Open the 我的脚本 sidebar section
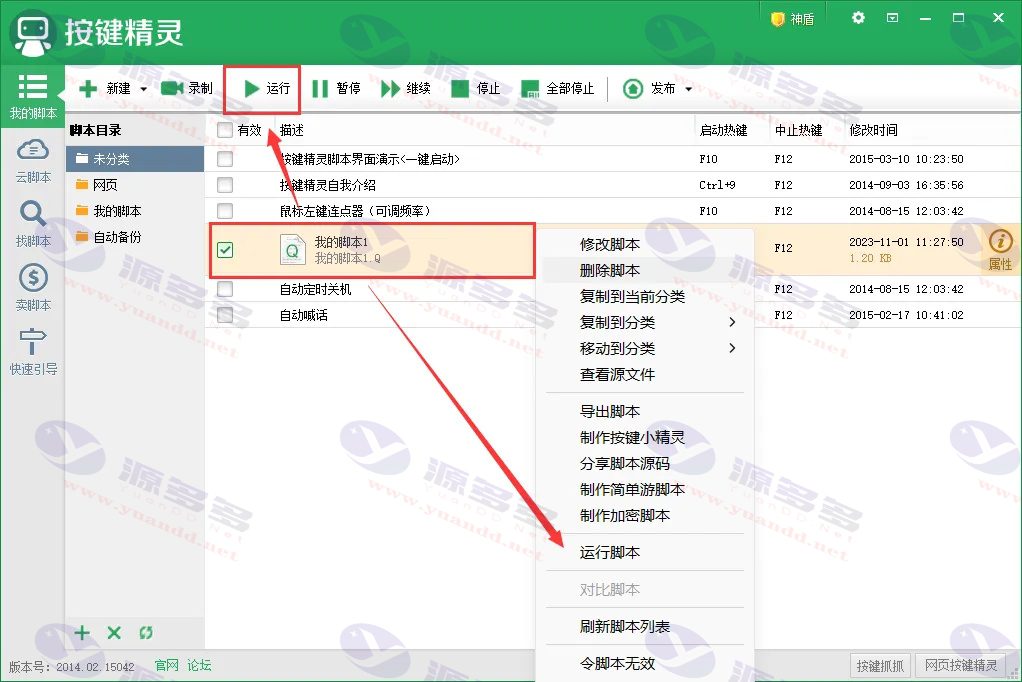The height and width of the screenshot is (682, 1022). [33, 96]
